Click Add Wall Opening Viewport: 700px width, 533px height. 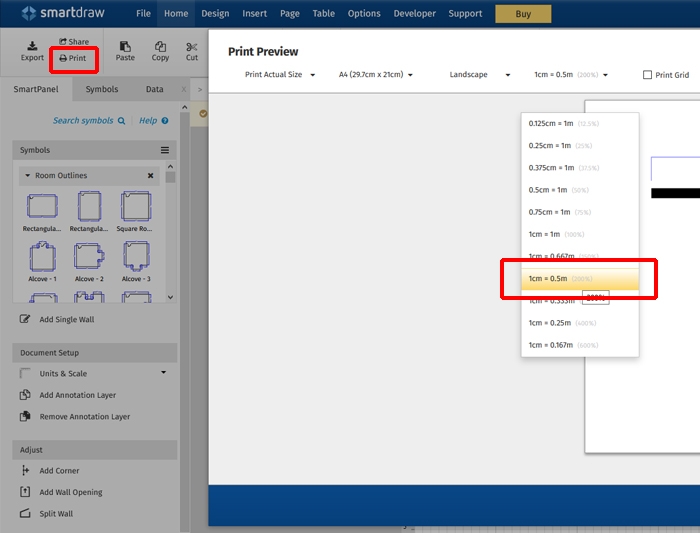click(x=61, y=492)
